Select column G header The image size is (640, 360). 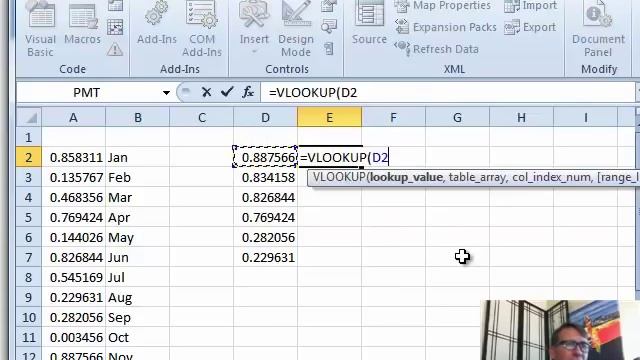click(x=457, y=118)
